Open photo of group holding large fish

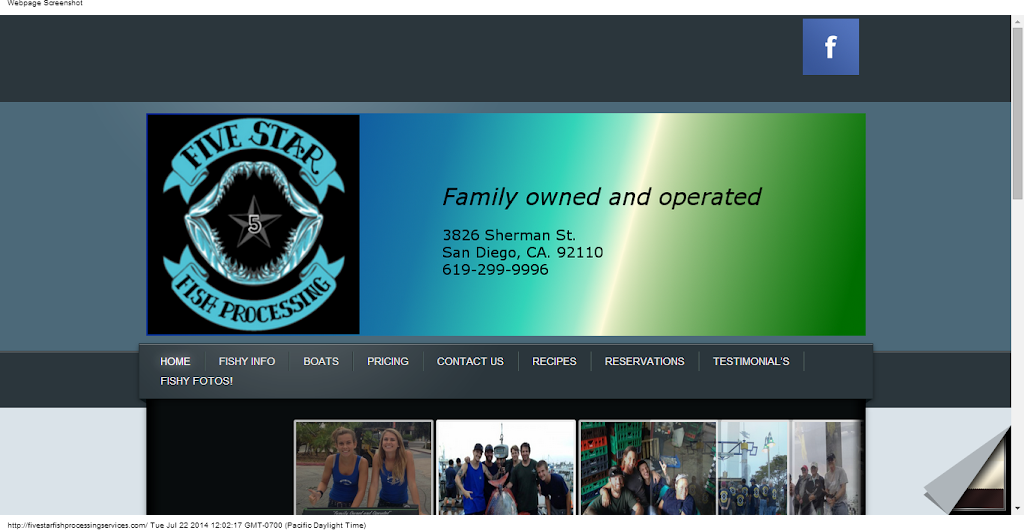tap(505, 467)
